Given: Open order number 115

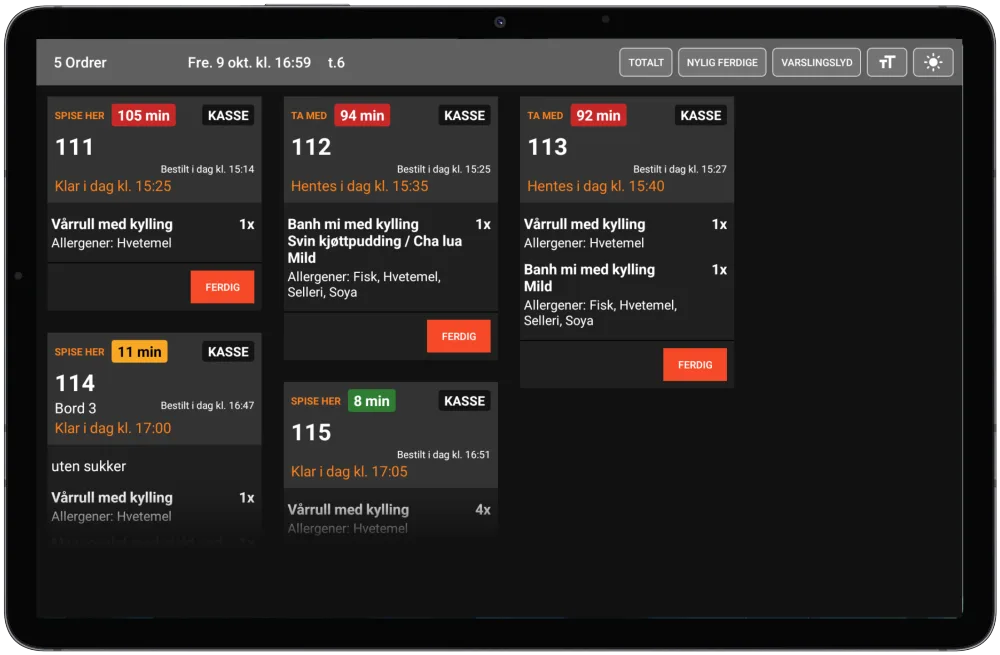Looking at the screenshot, I should point(311,432).
